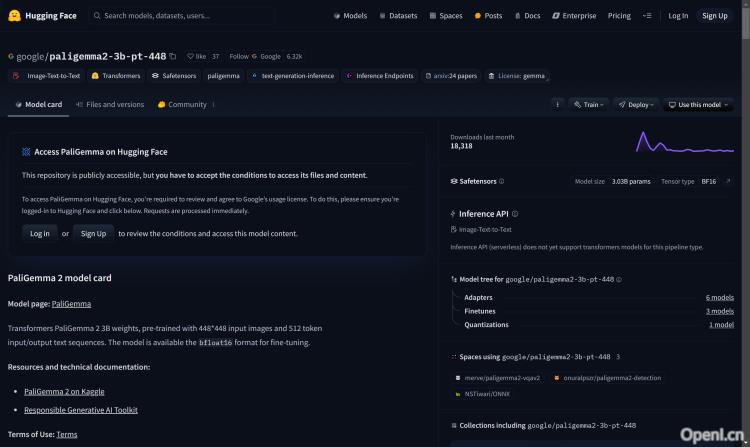
Task: Open the Use this model dropdown
Action: pyautogui.click(x=701, y=104)
